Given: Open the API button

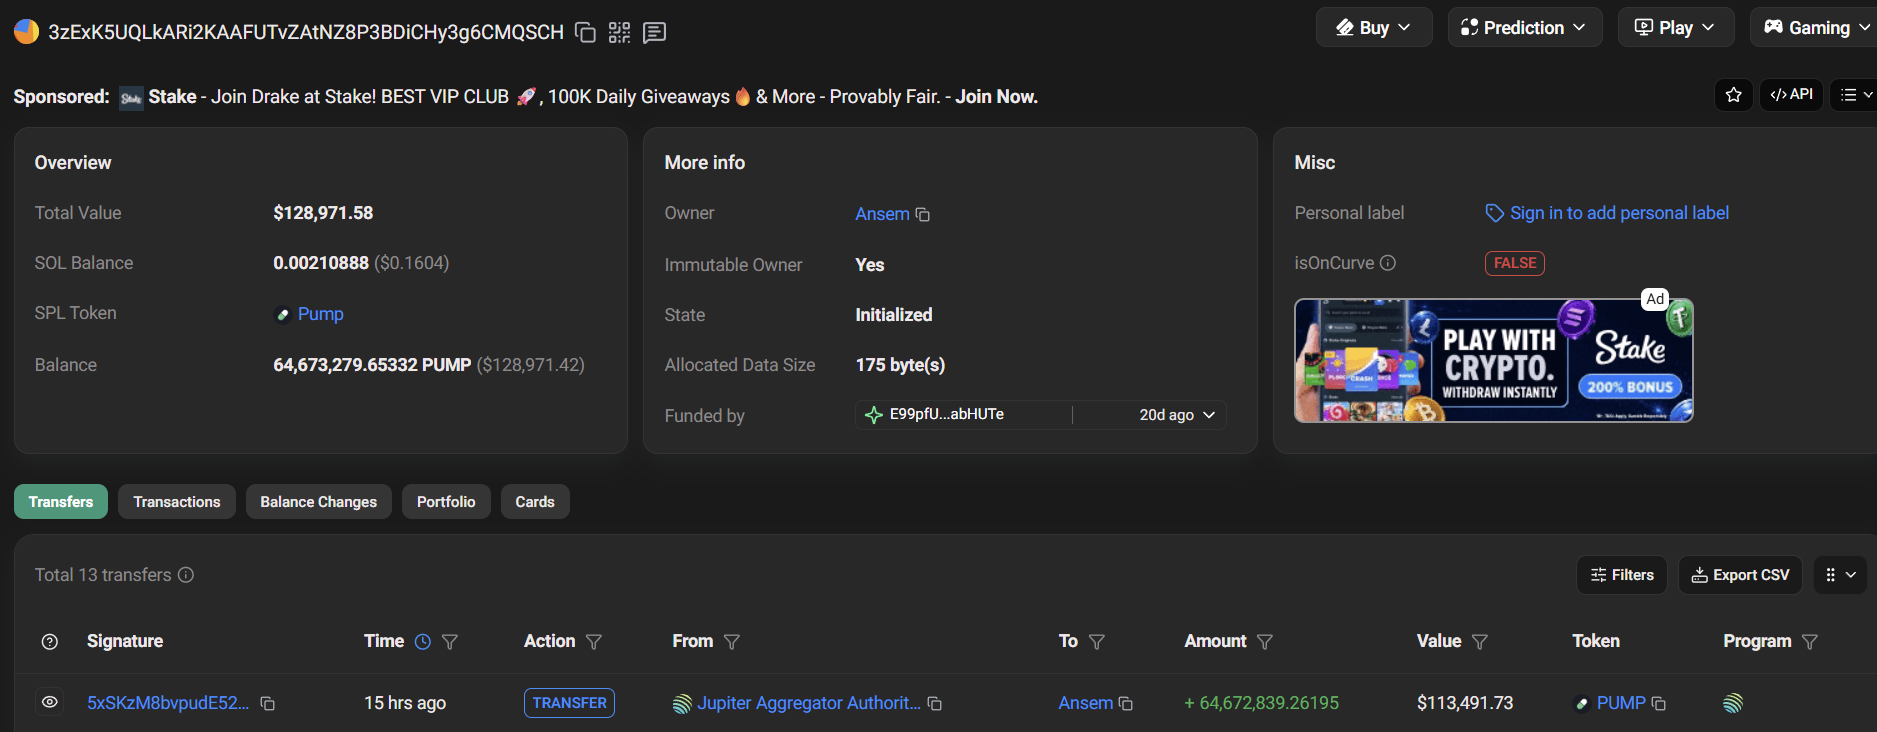Looking at the screenshot, I should point(1791,95).
